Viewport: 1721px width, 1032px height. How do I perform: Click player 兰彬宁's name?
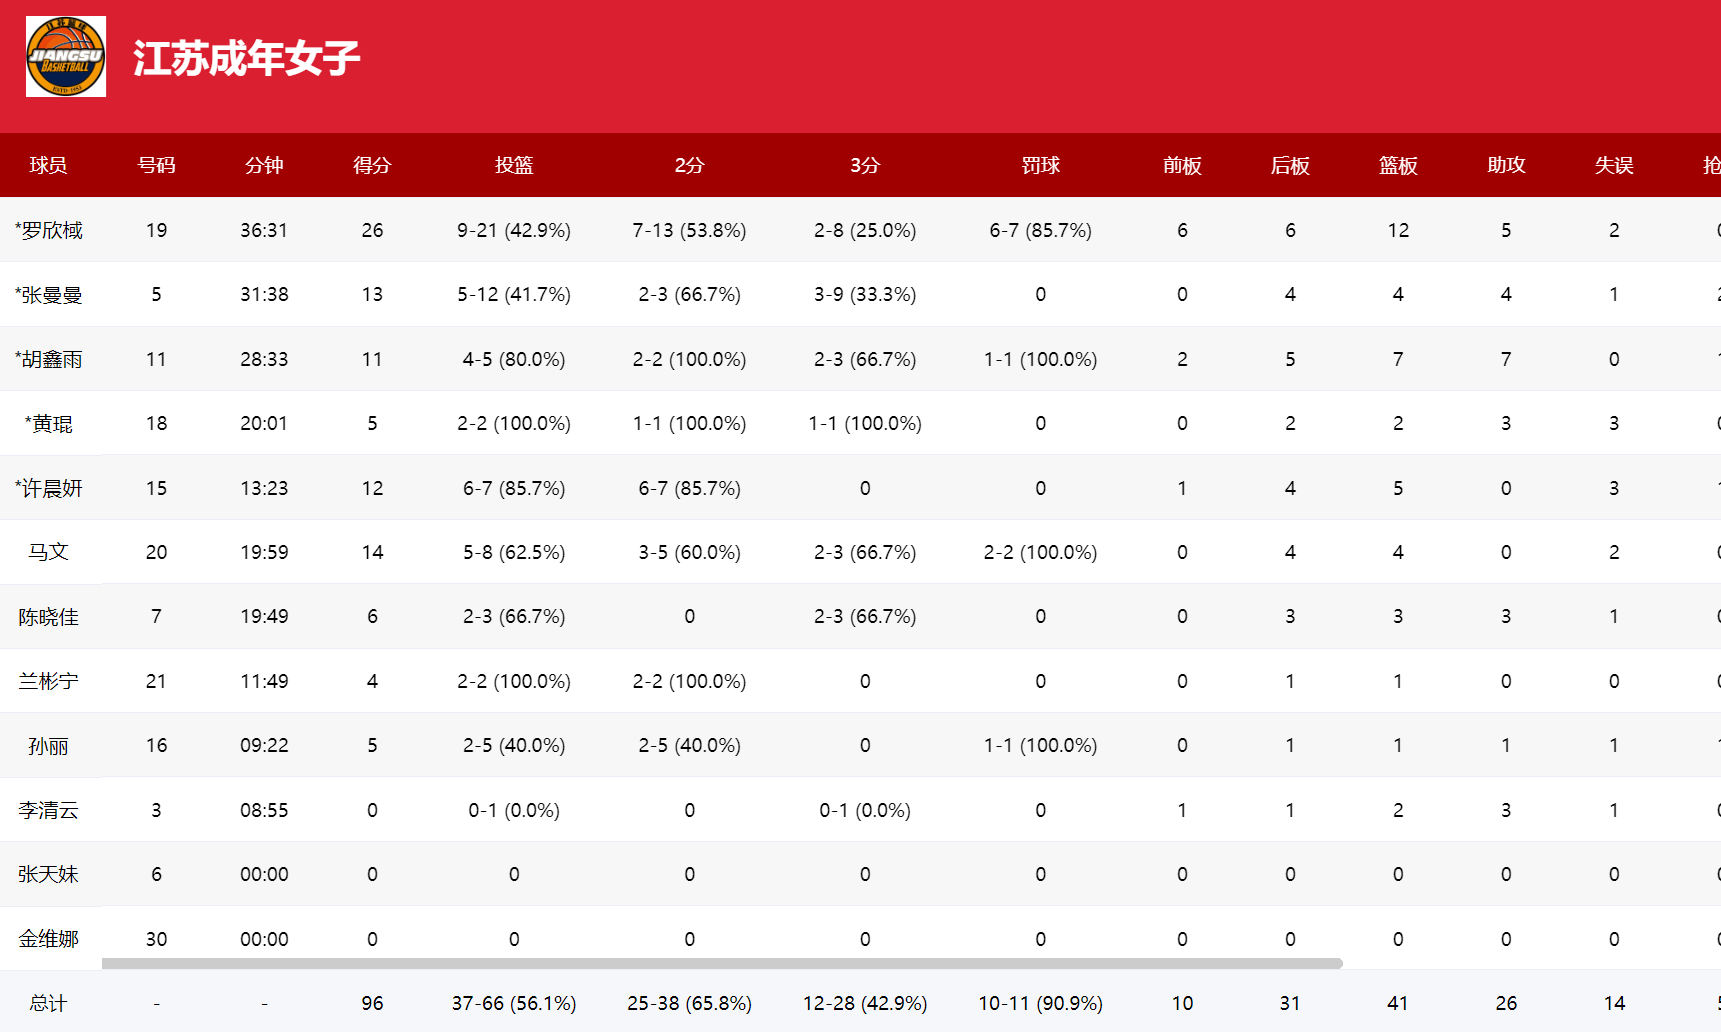48,682
